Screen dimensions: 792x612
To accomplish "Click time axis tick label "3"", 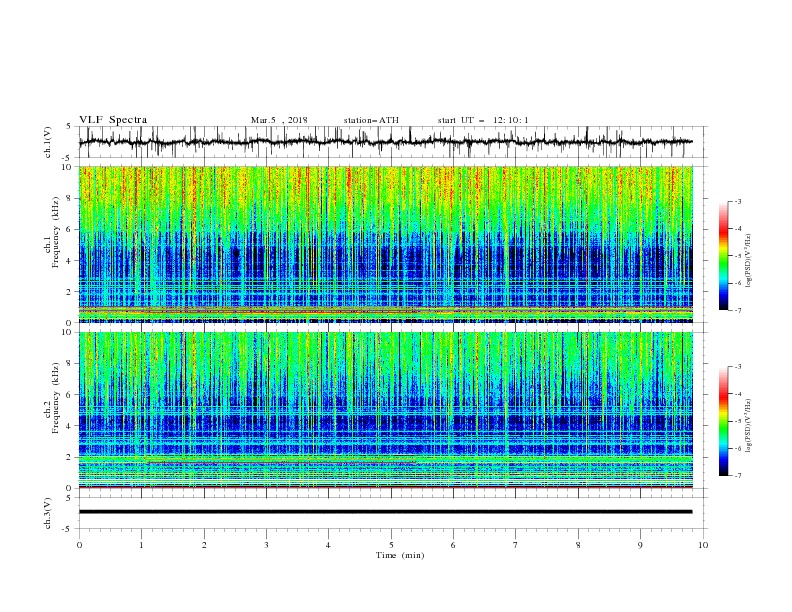I will click(266, 545).
